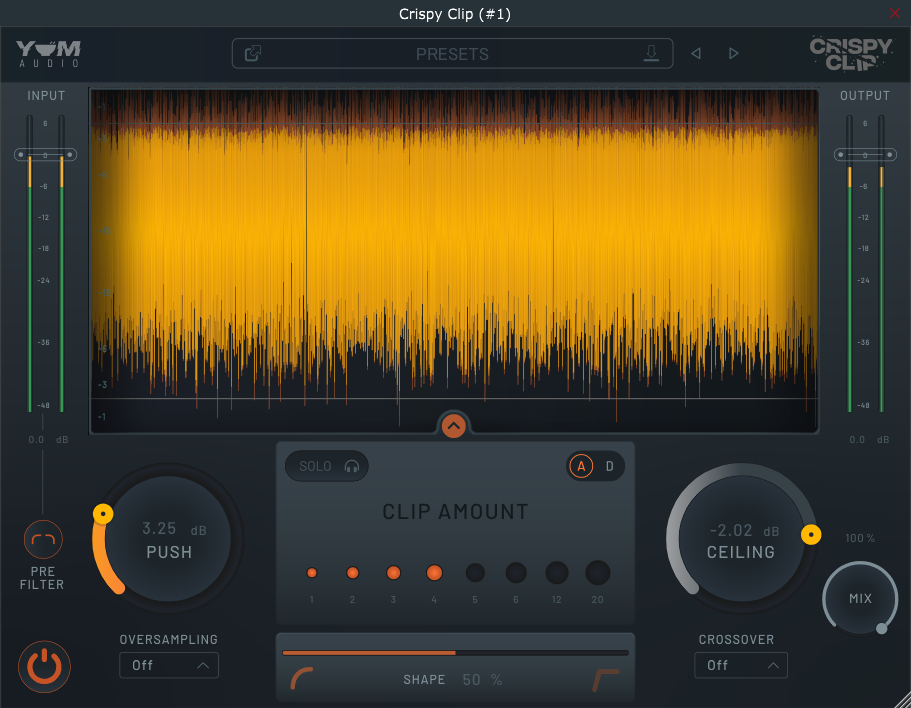
Task: Set clip amount to 3
Action: [x=393, y=572]
